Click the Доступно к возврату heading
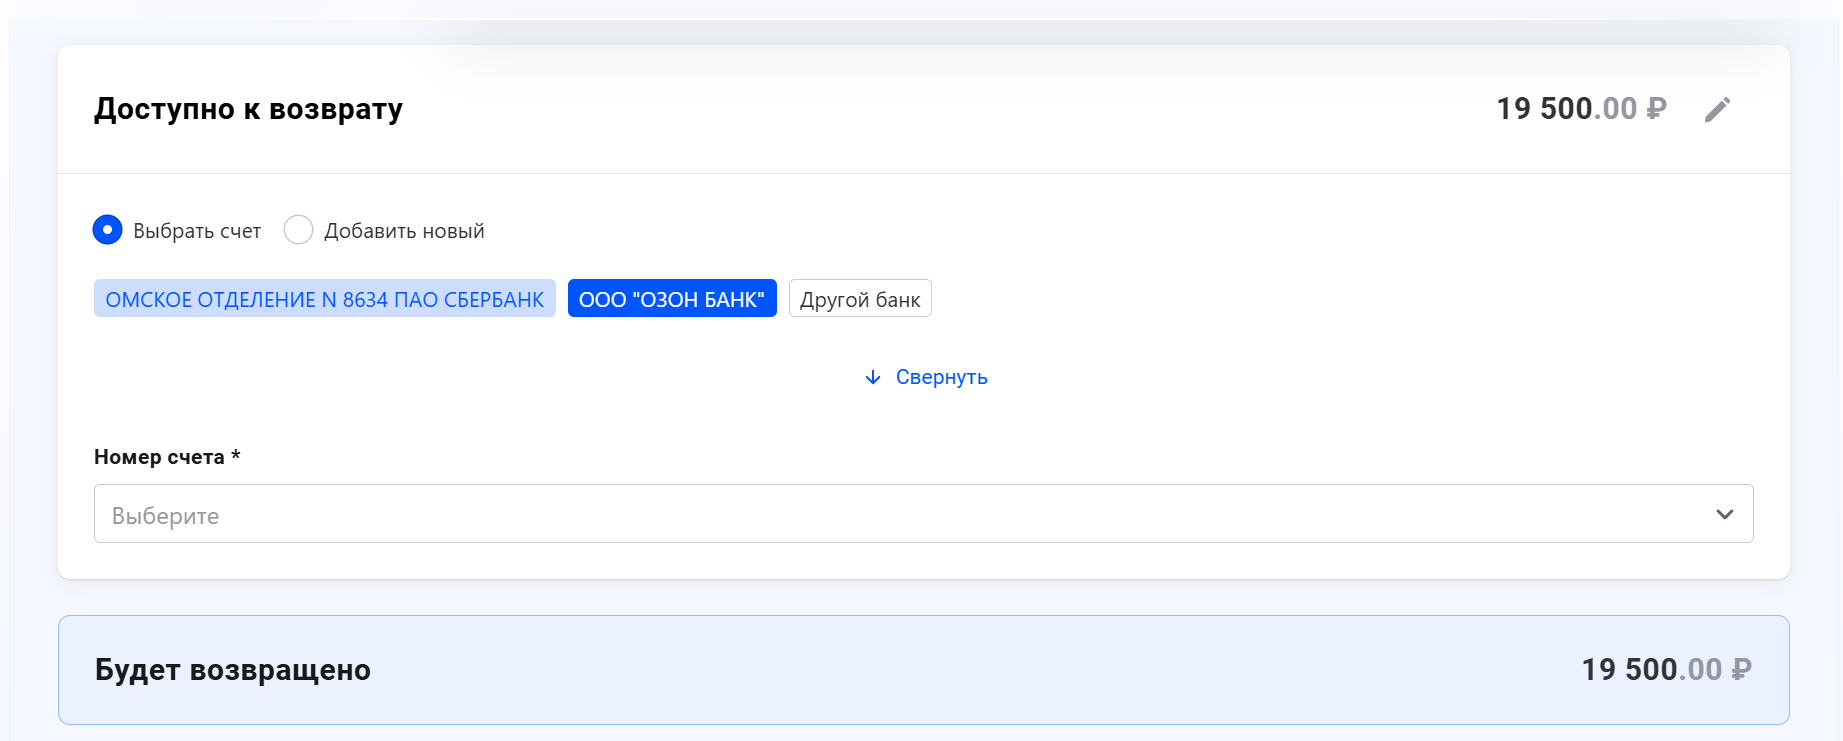1843x741 pixels. pyautogui.click(x=248, y=109)
